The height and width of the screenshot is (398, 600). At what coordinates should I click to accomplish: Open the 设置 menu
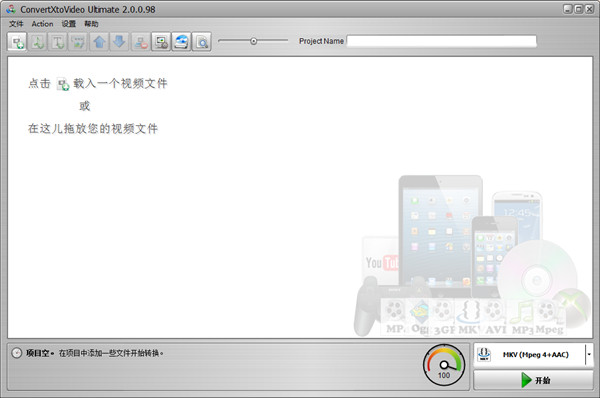(x=68, y=24)
